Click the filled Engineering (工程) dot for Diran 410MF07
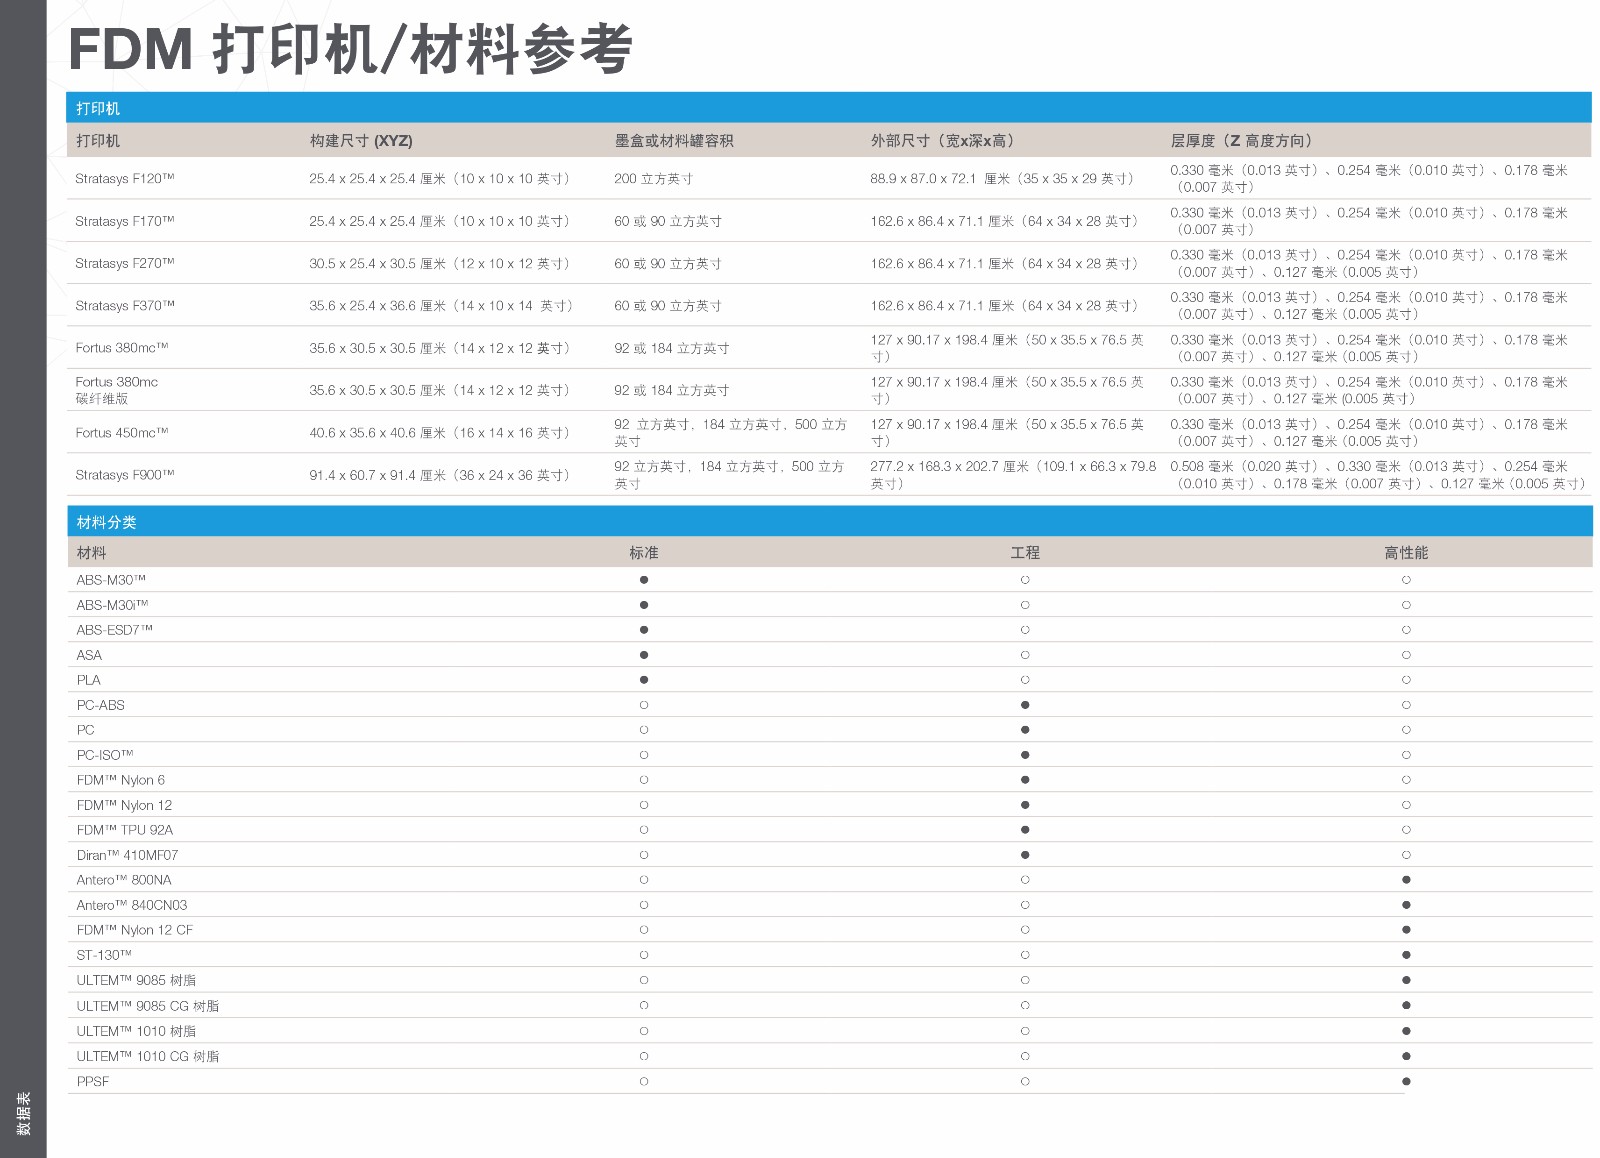This screenshot has height=1158, width=1600. coord(1025,855)
